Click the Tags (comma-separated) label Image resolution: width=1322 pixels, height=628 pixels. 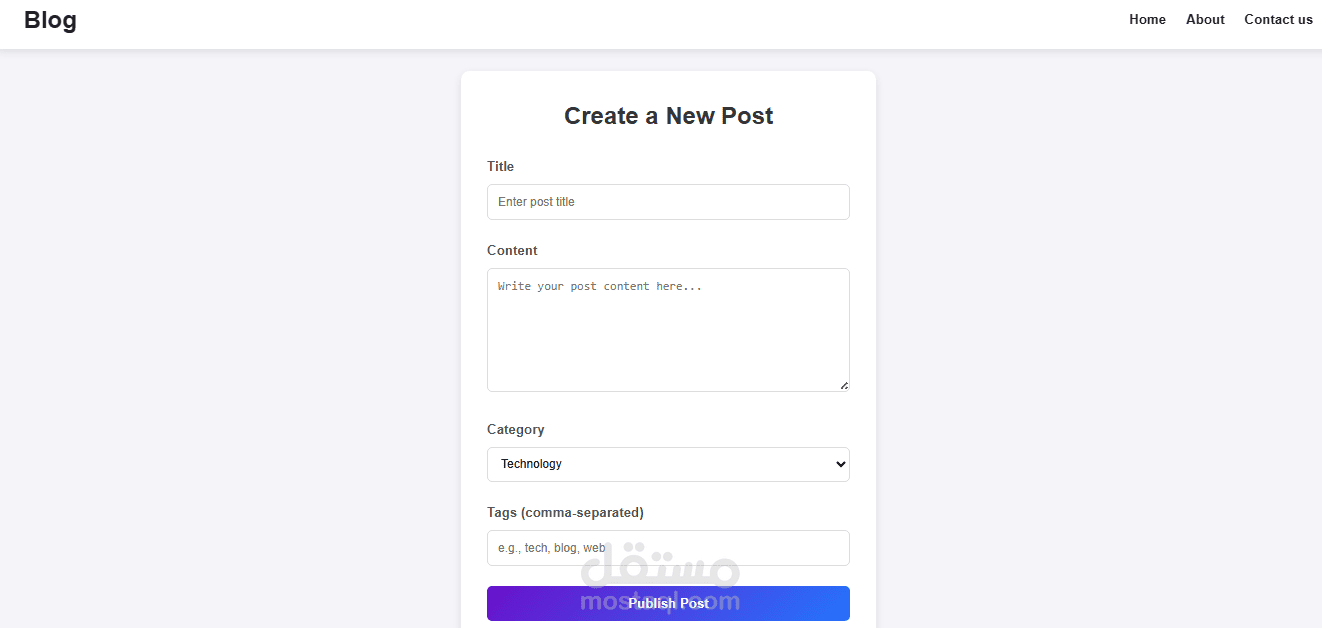coord(565,512)
